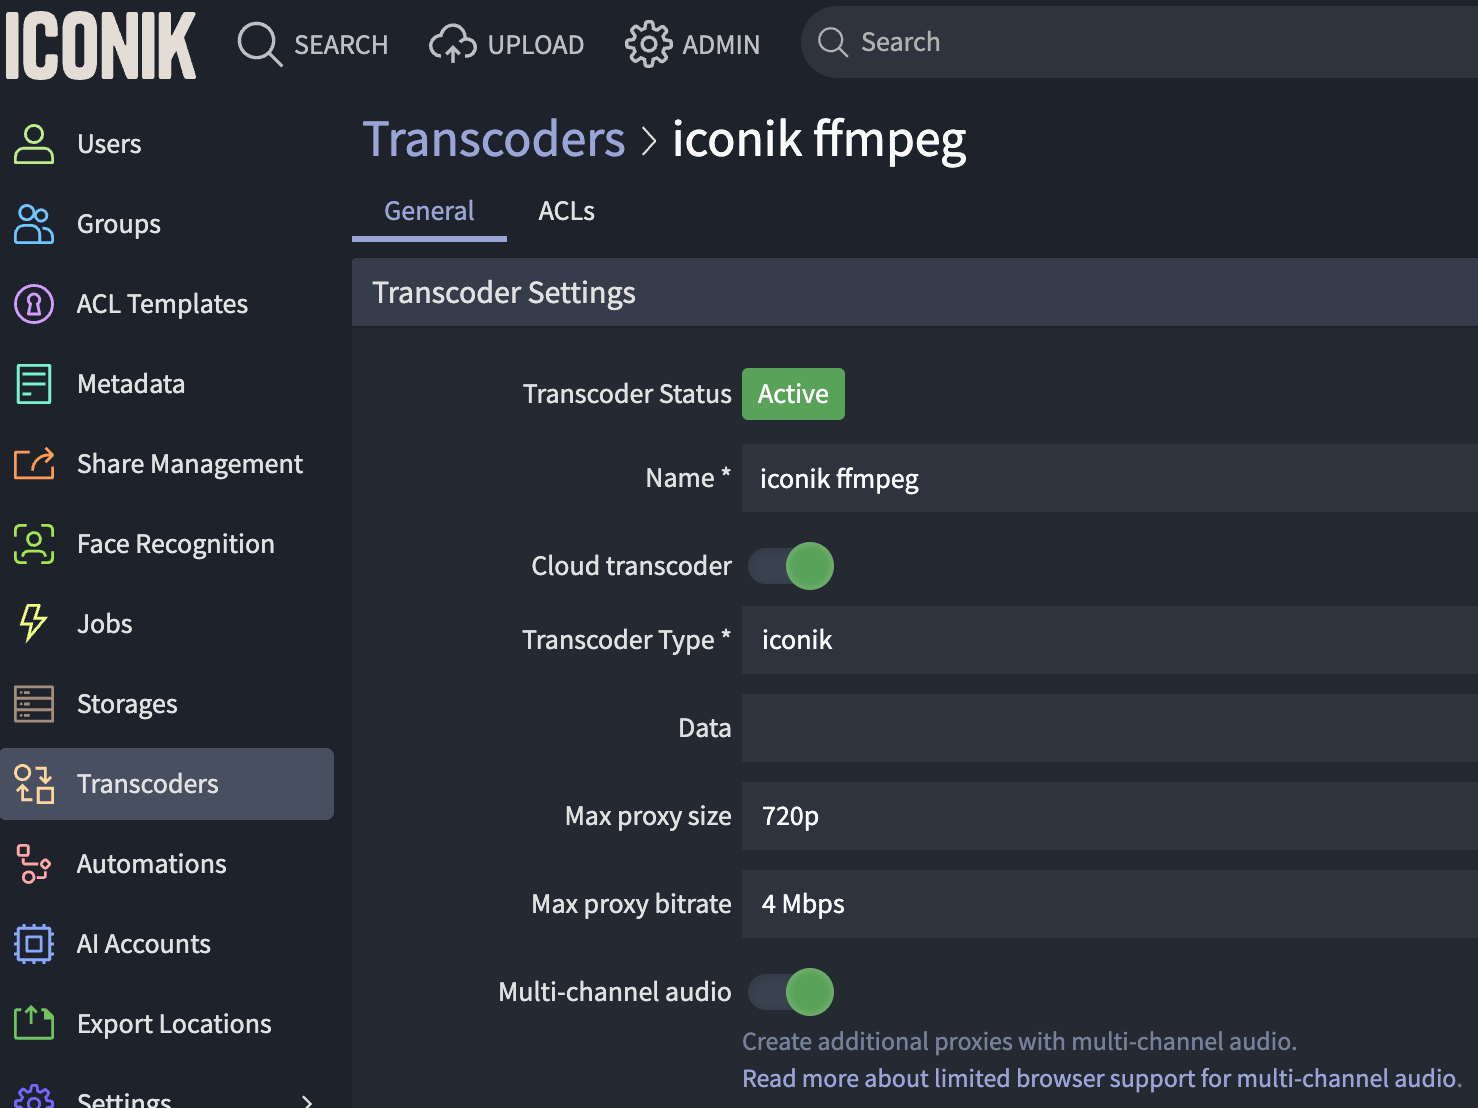Viewport: 1478px width, 1108px height.
Task: Click the Groups people icon
Action: [34, 224]
